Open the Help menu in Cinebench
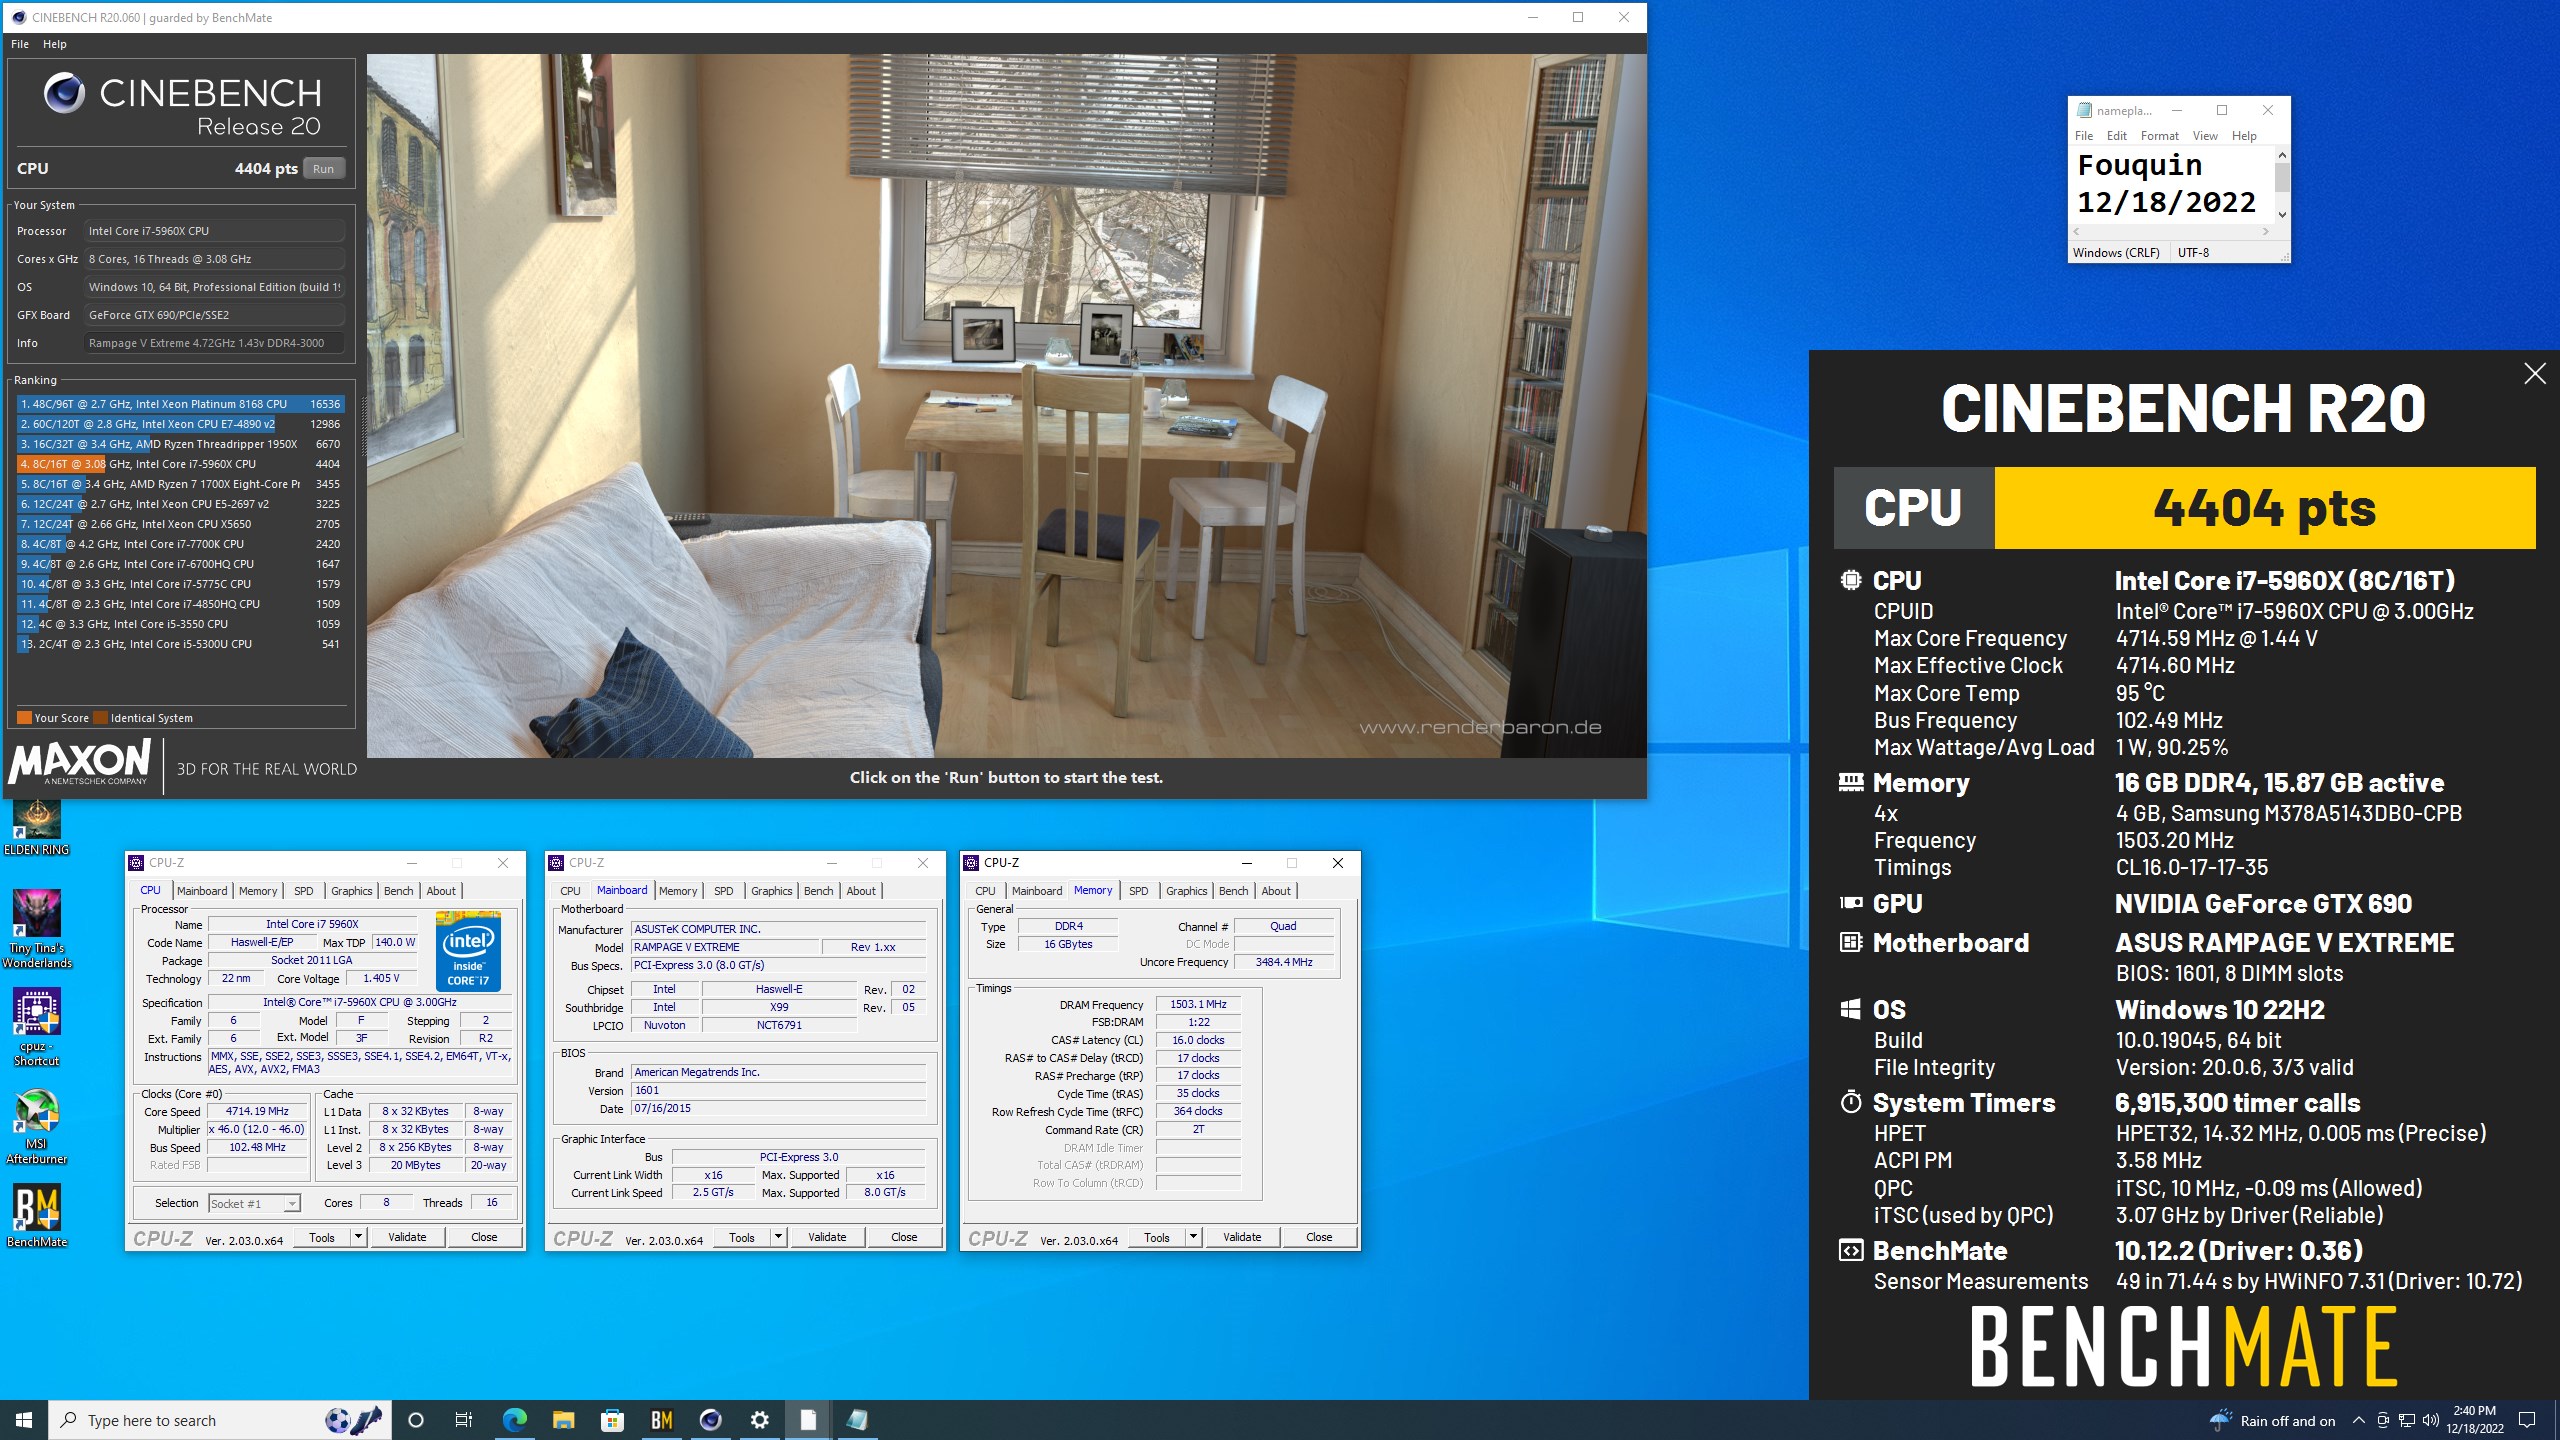This screenshot has width=2560, height=1440. pos(55,44)
